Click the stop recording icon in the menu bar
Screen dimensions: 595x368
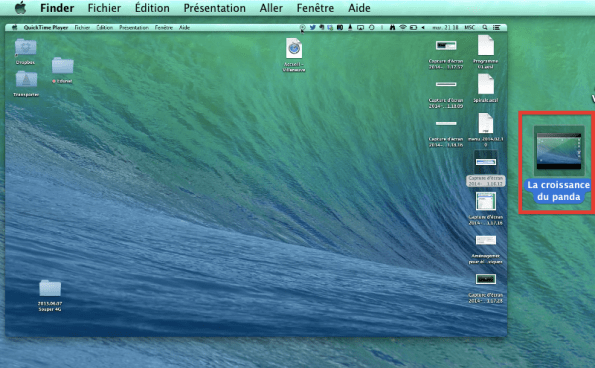pos(302,27)
